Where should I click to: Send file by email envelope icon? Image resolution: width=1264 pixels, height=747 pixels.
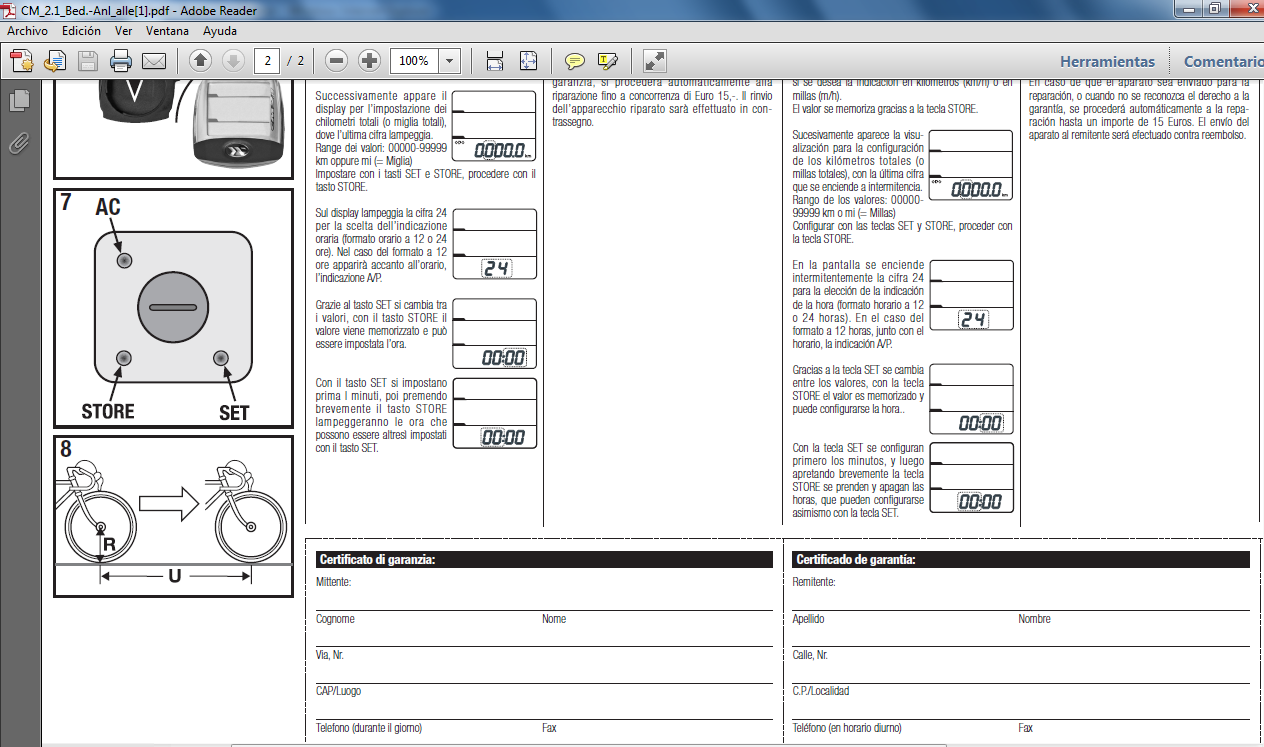(x=154, y=61)
